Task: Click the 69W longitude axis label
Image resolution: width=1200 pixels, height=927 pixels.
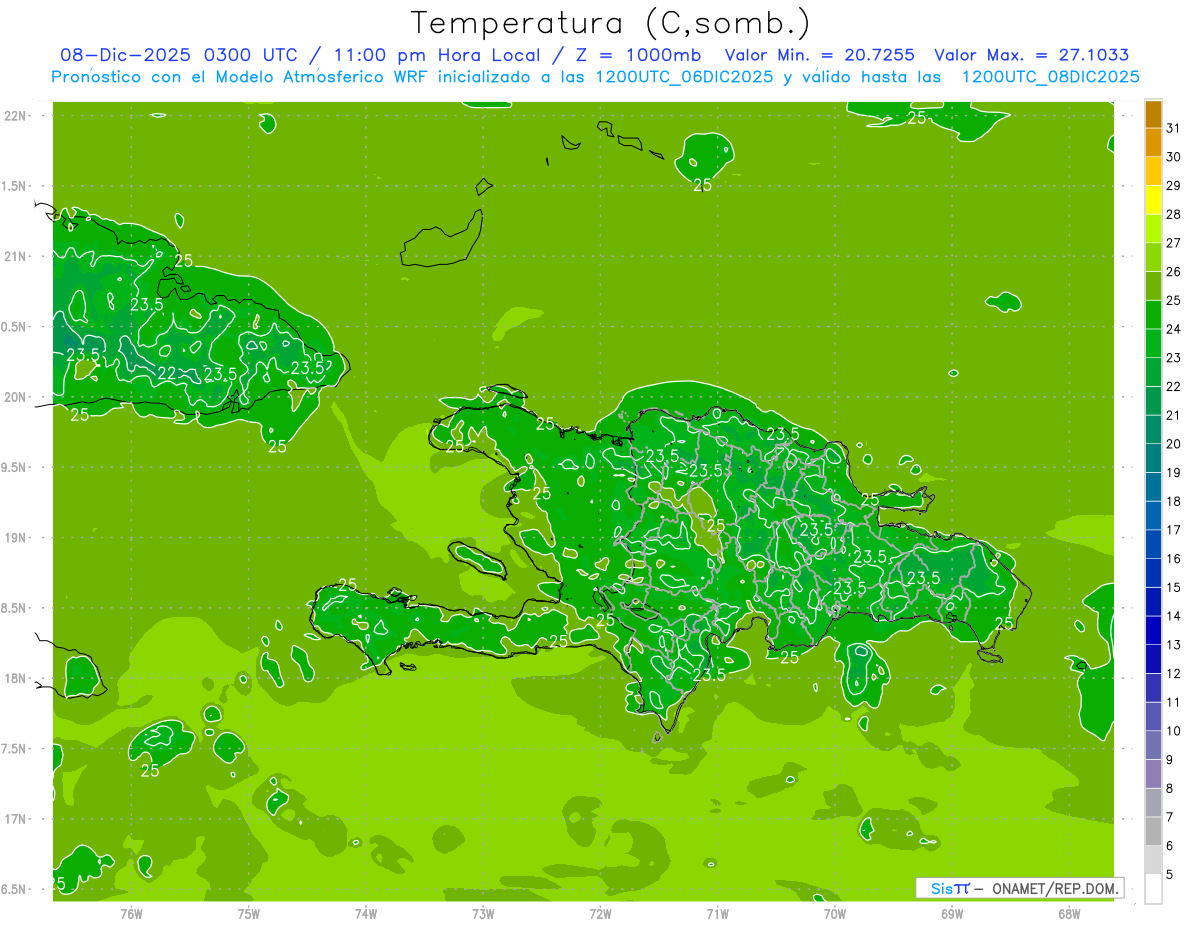Action: pyautogui.click(x=952, y=913)
